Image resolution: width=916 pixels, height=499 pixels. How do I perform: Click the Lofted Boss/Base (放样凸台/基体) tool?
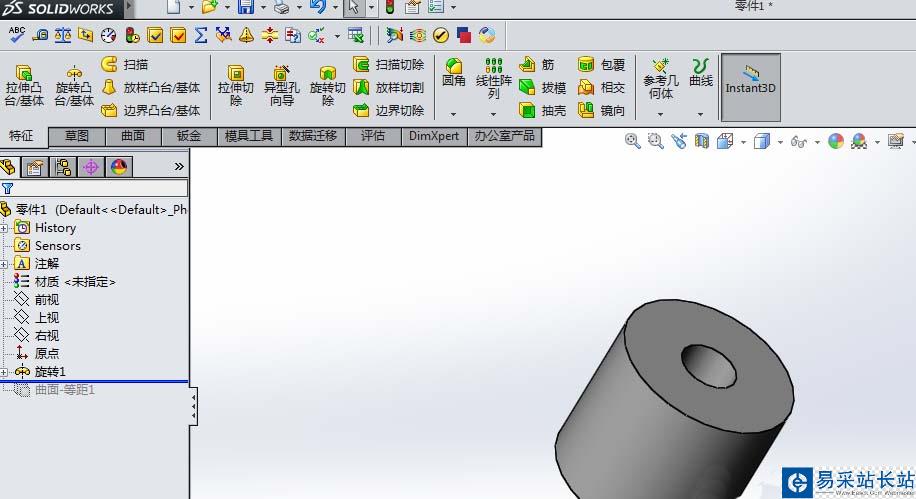[151, 88]
